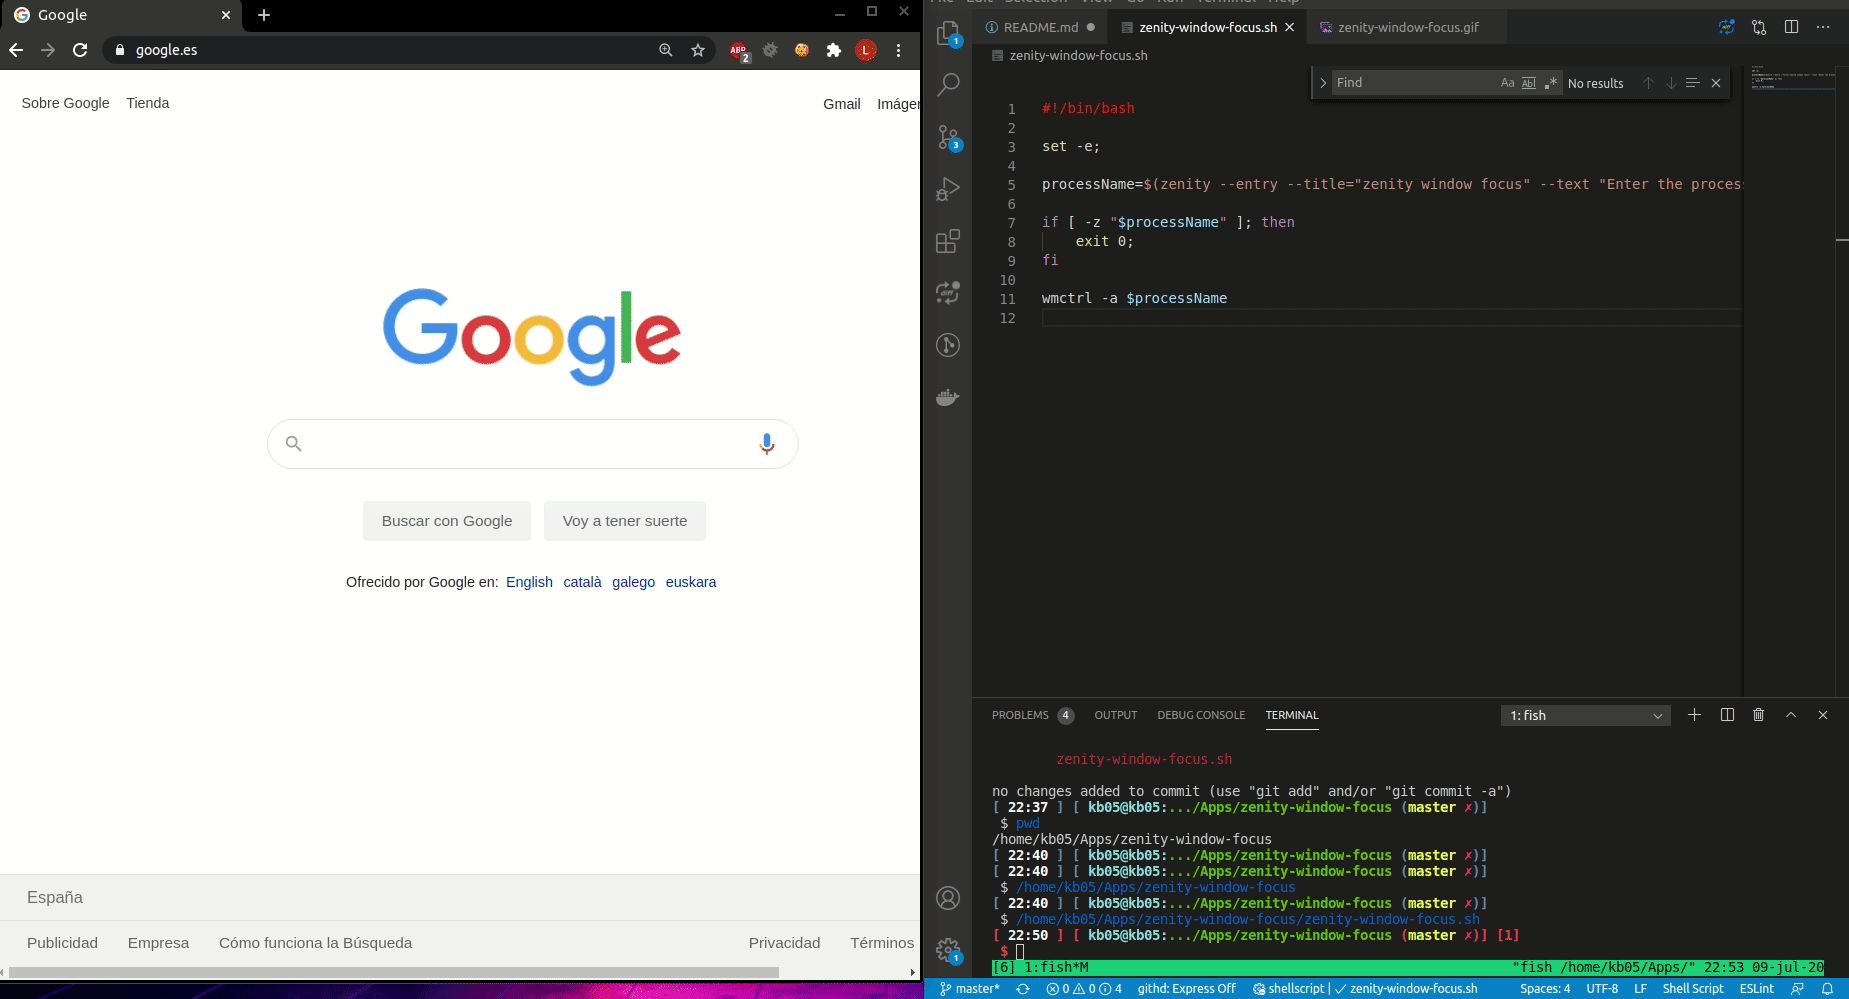This screenshot has height=999, width=1849.
Task: Open the Extensions view
Action: 948,241
